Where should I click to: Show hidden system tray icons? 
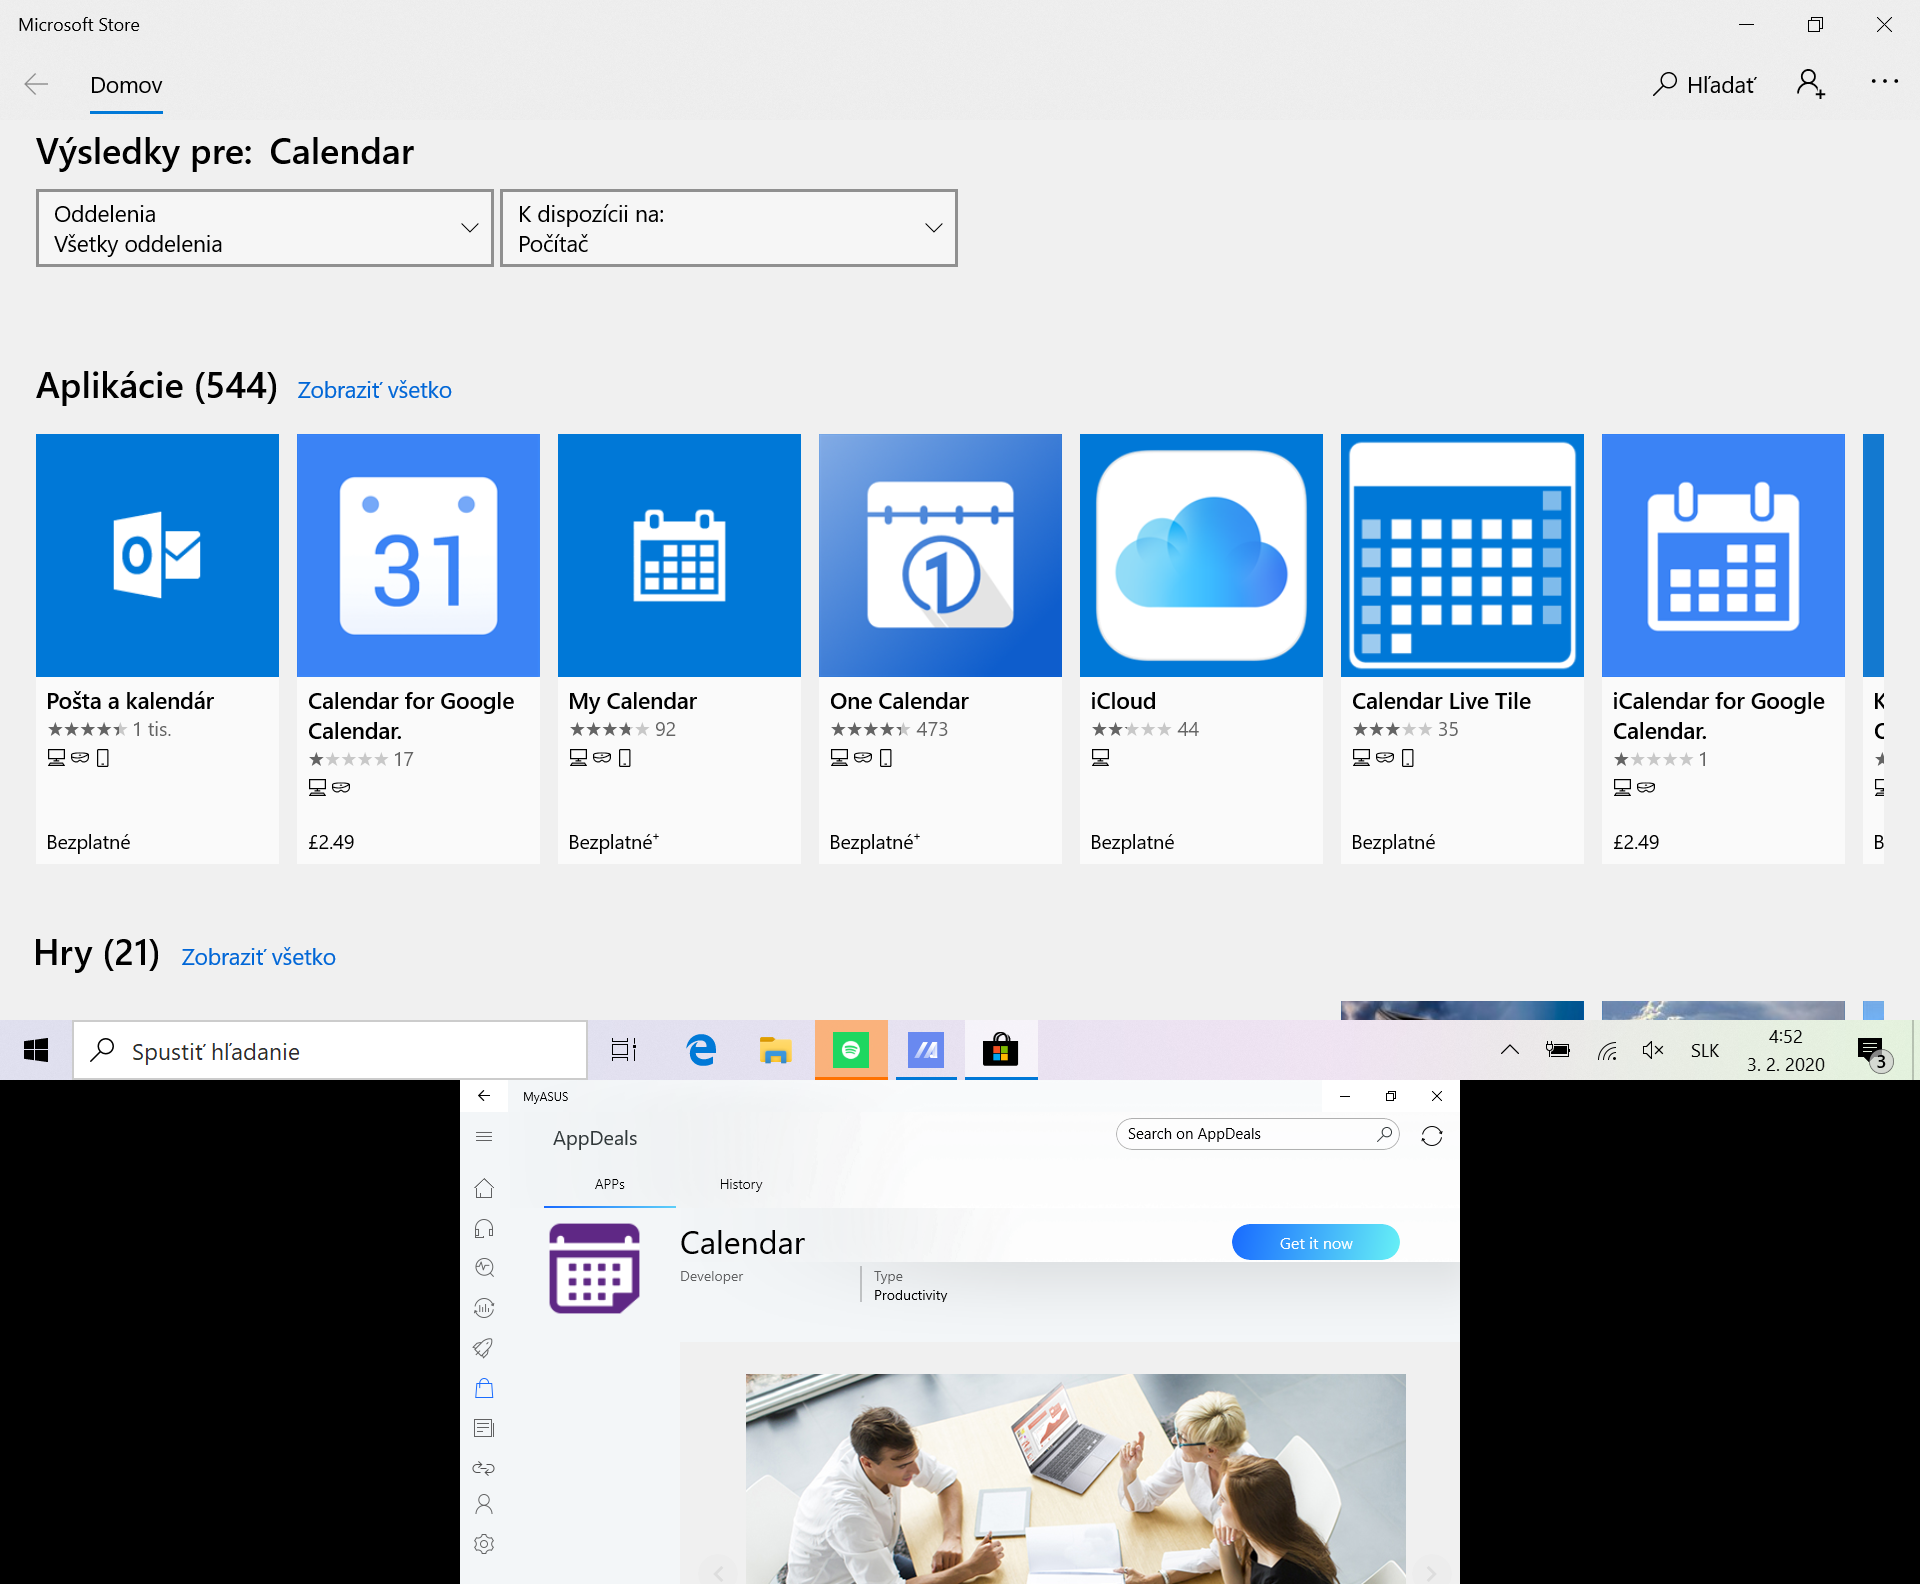coord(1510,1050)
